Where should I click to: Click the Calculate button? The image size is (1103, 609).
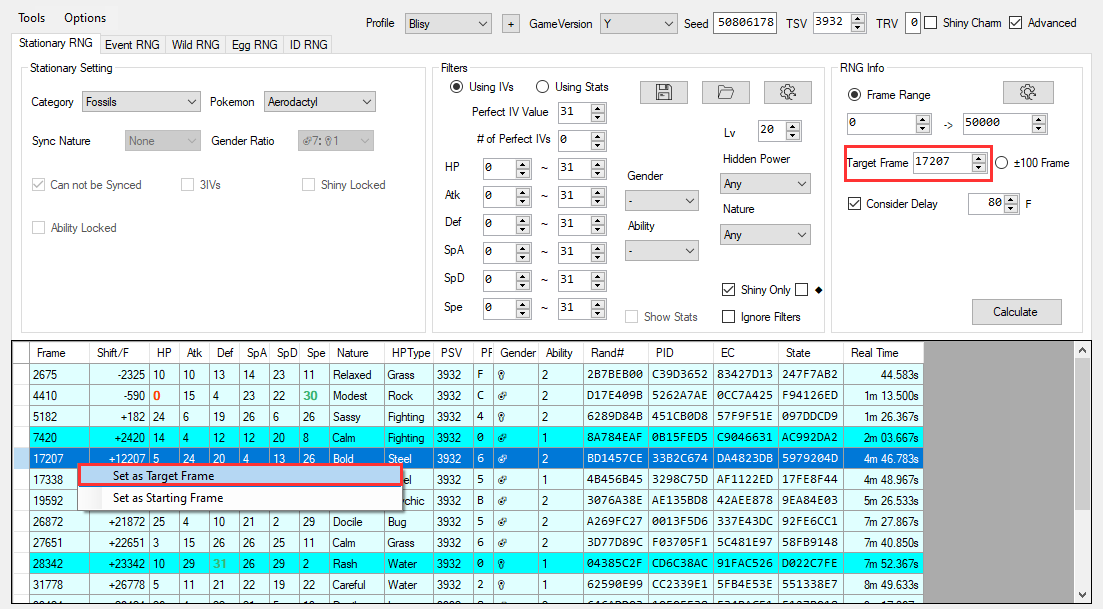point(1016,312)
